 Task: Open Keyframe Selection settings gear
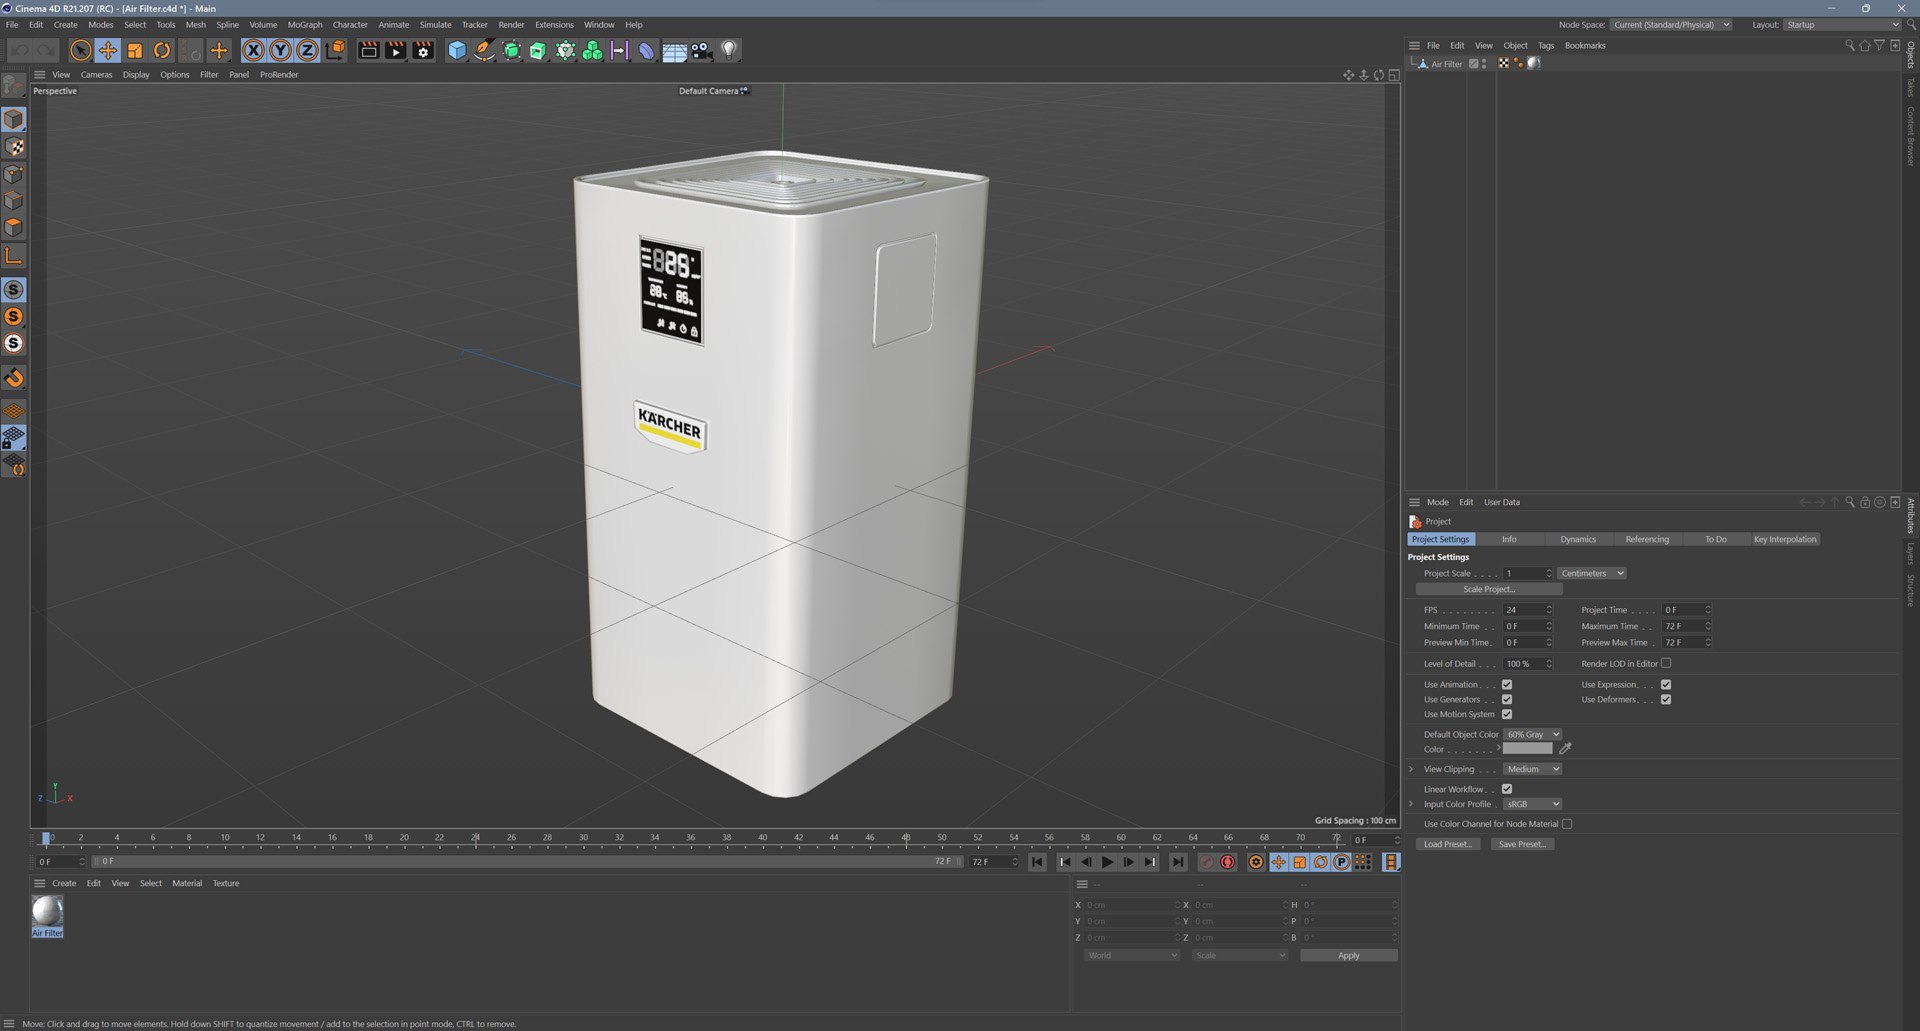pyautogui.click(x=1256, y=862)
